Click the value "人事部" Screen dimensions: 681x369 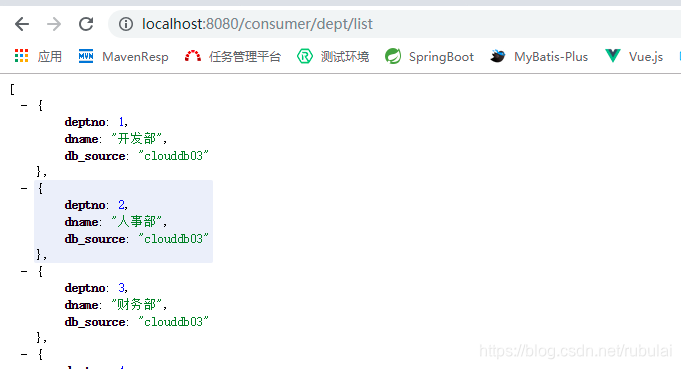point(137,222)
